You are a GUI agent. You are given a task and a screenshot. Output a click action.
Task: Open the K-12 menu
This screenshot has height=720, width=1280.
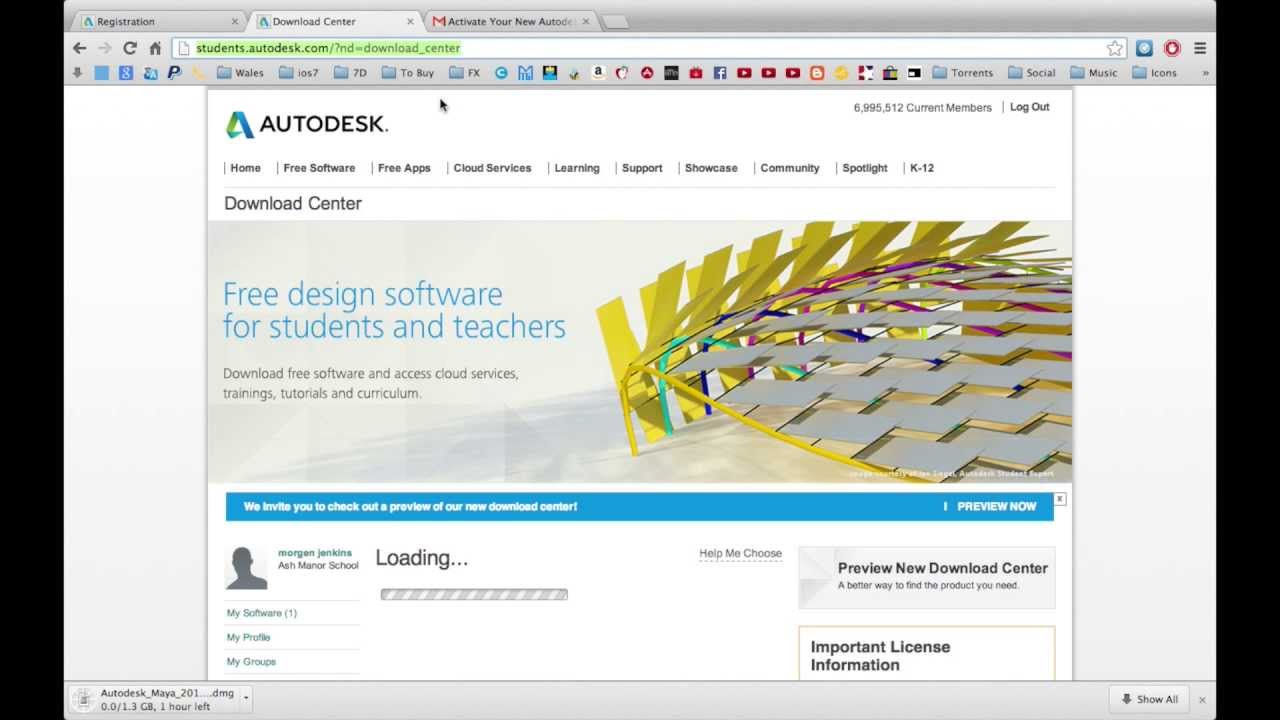[922, 168]
